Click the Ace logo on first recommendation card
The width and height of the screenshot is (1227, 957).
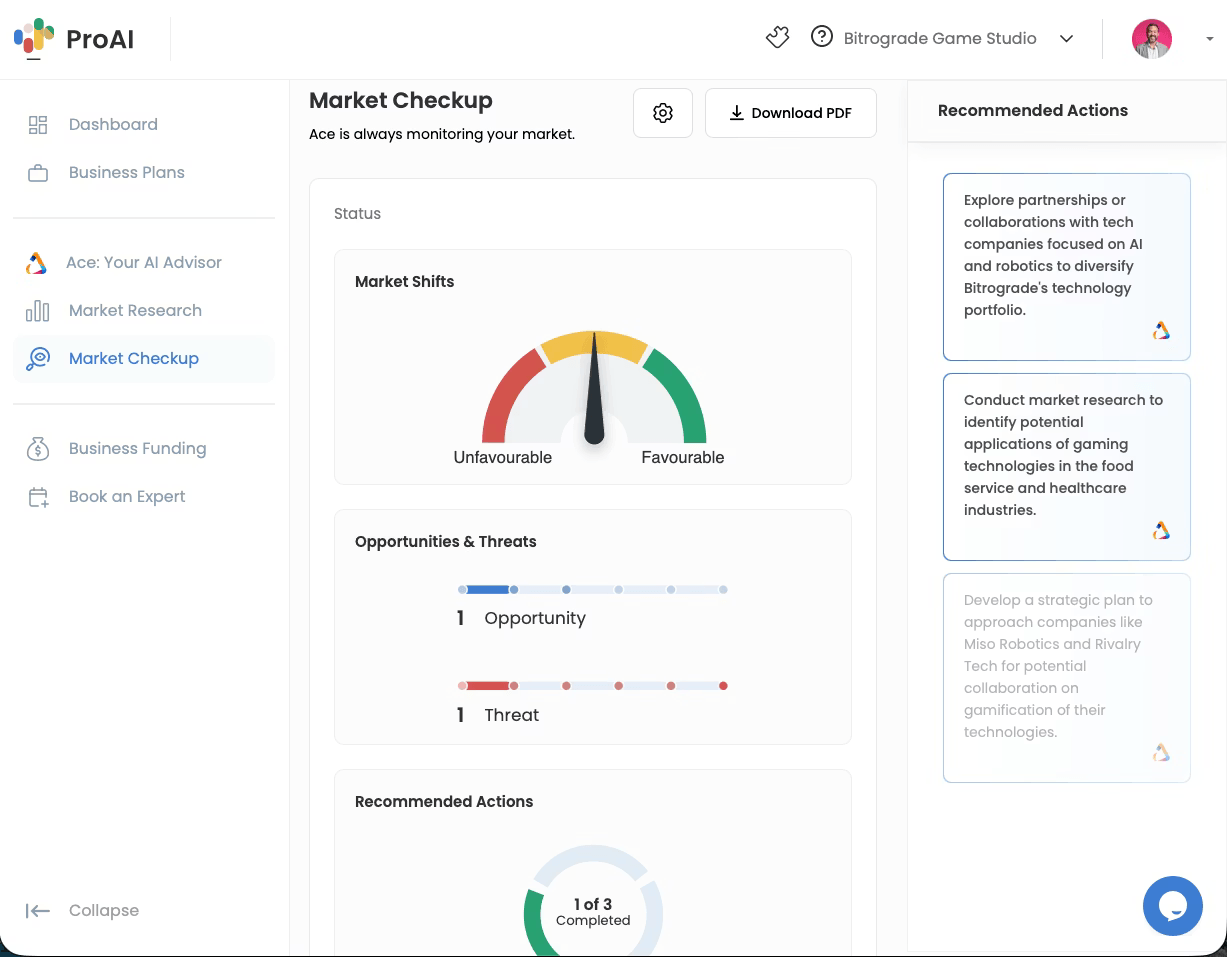tap(1161, 331)
